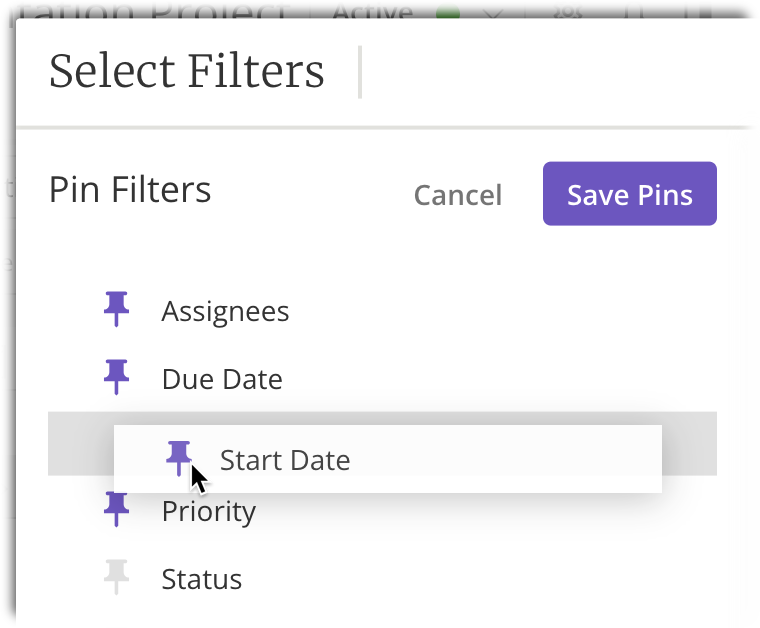Image resolution: width=760 pixels, height=628 pixels.
Task: Click the Start Date pin icon
Action: [x=178, y=458]
